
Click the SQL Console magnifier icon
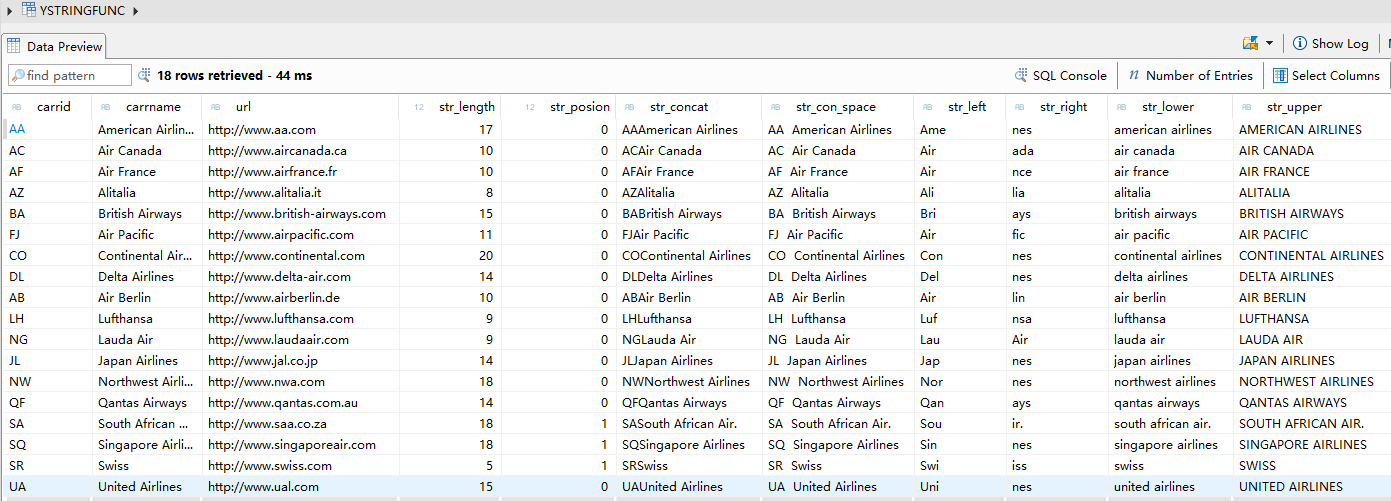point(1021,75)
